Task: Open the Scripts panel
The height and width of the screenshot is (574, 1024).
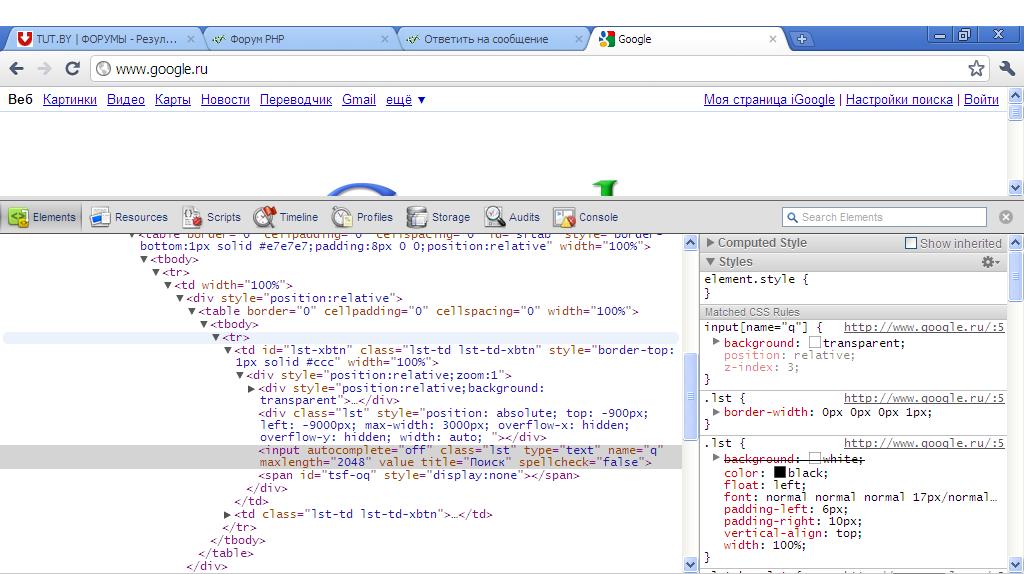Action: tap(211, 217)
